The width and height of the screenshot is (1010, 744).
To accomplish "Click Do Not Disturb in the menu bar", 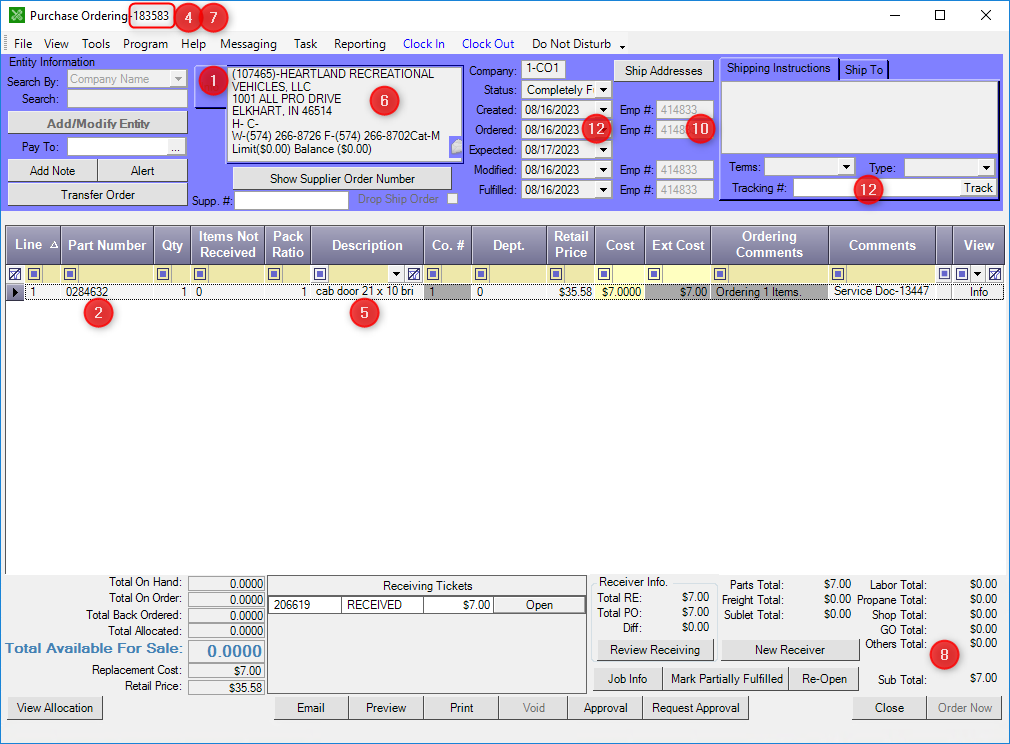I will click(571, 44).
